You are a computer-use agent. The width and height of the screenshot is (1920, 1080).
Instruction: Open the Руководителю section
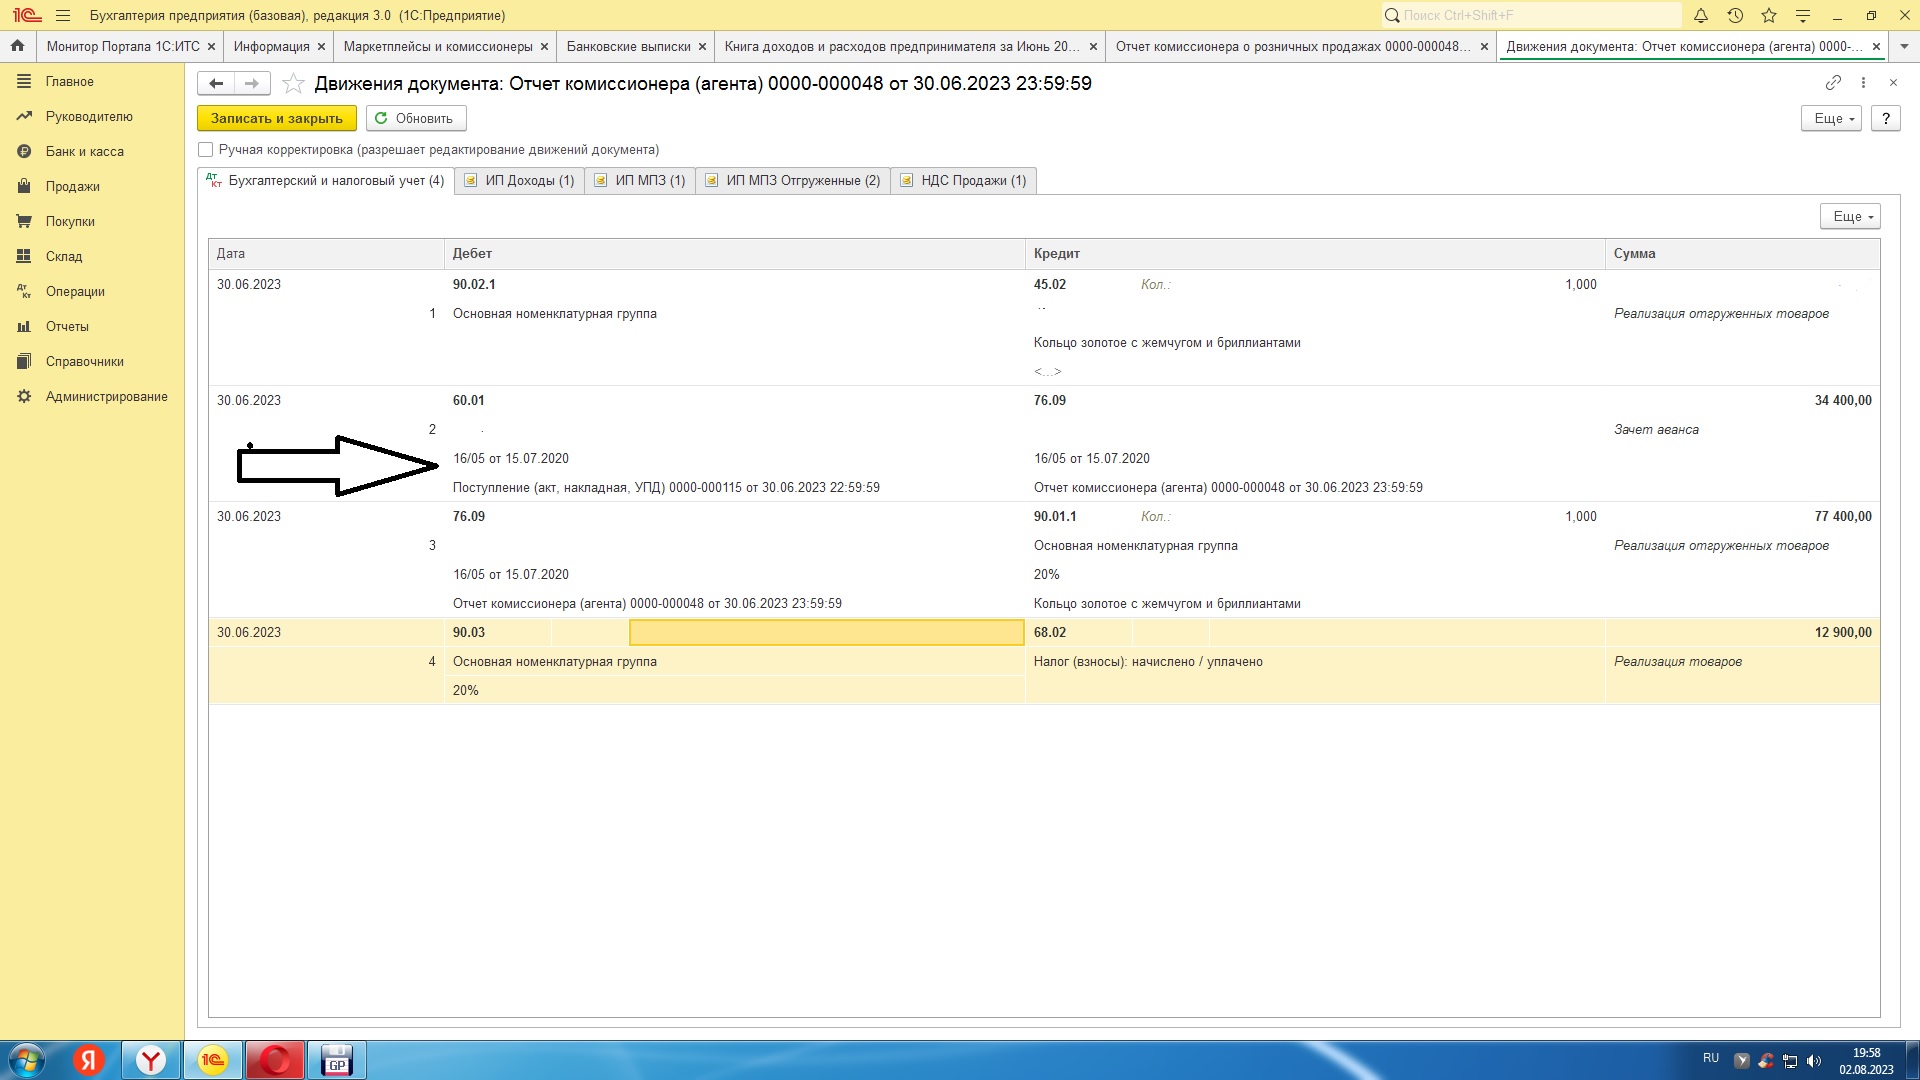(88, 117)
